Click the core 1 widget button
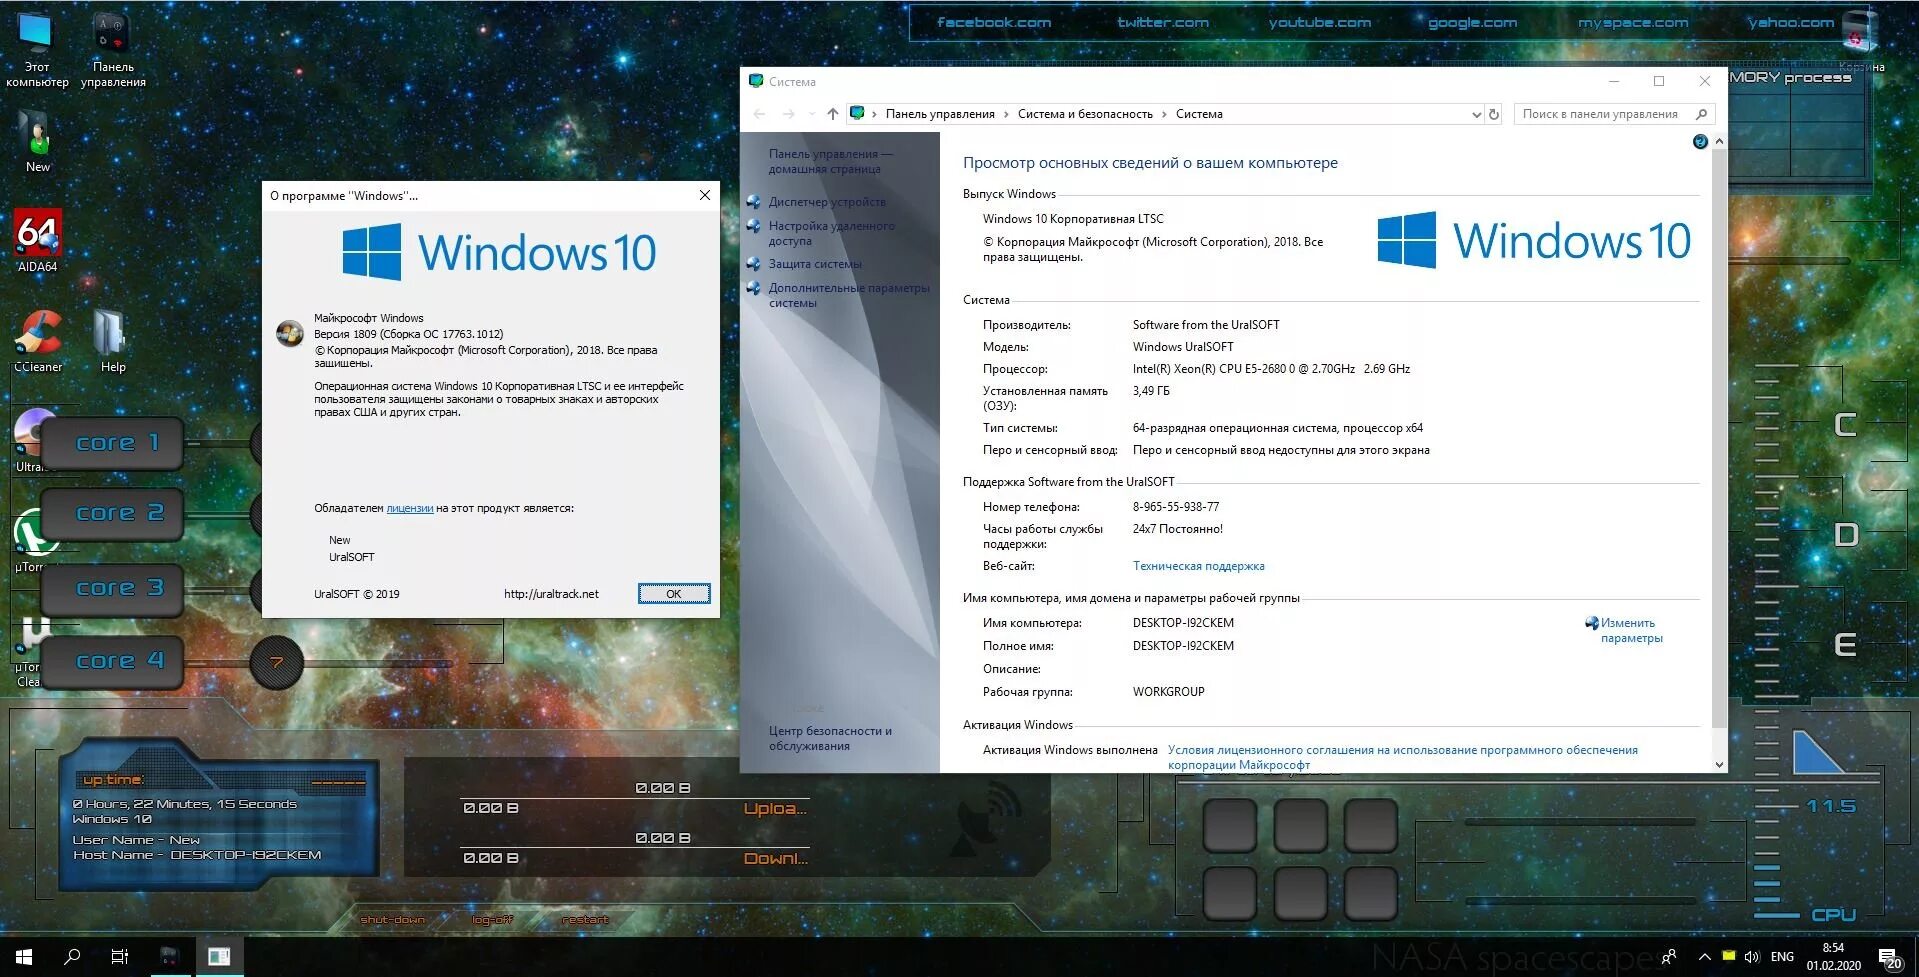 pos(112,443)
